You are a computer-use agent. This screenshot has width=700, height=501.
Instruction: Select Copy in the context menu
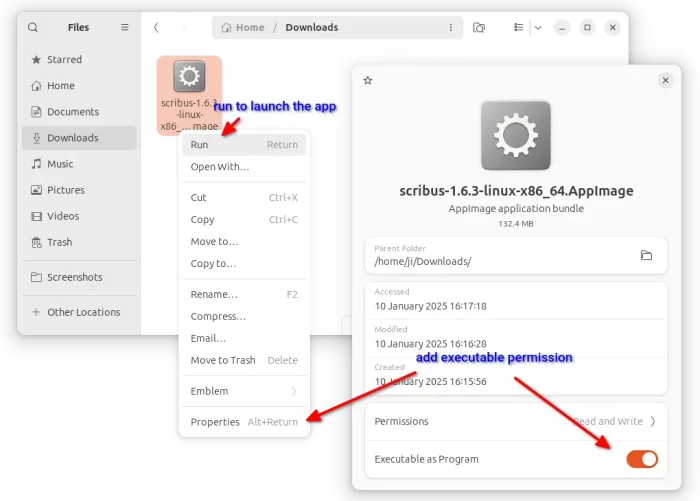click(x=244, y=220)
